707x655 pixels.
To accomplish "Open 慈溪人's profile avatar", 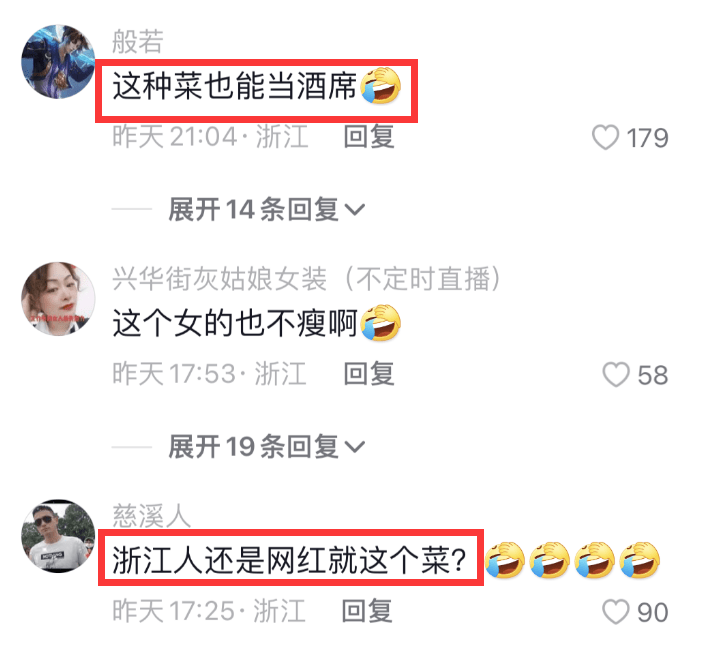I will (x=58, y=536).
